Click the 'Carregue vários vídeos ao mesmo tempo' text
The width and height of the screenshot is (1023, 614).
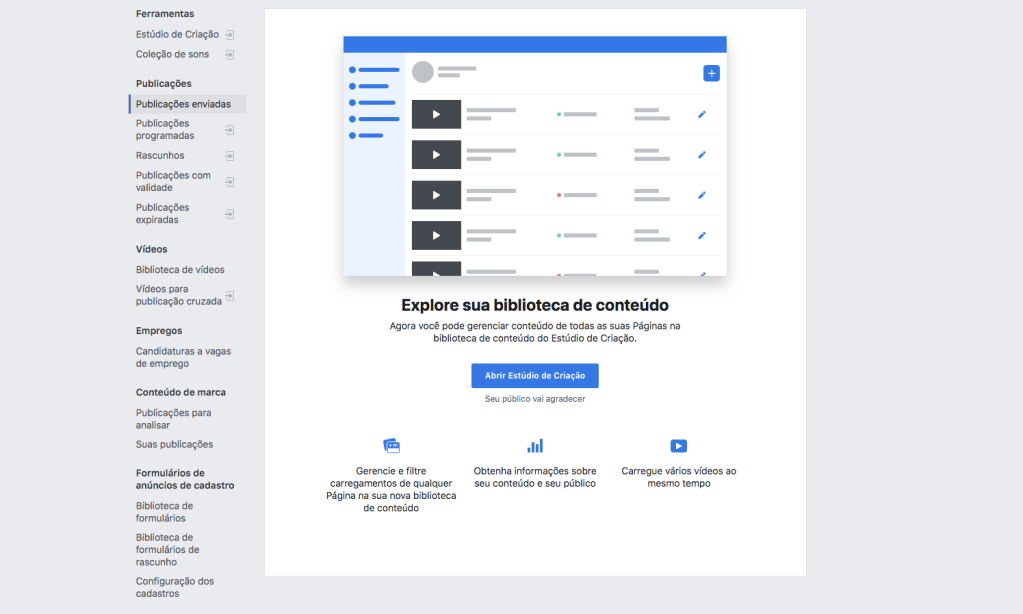pyautogui.click(x=679, y=477)
